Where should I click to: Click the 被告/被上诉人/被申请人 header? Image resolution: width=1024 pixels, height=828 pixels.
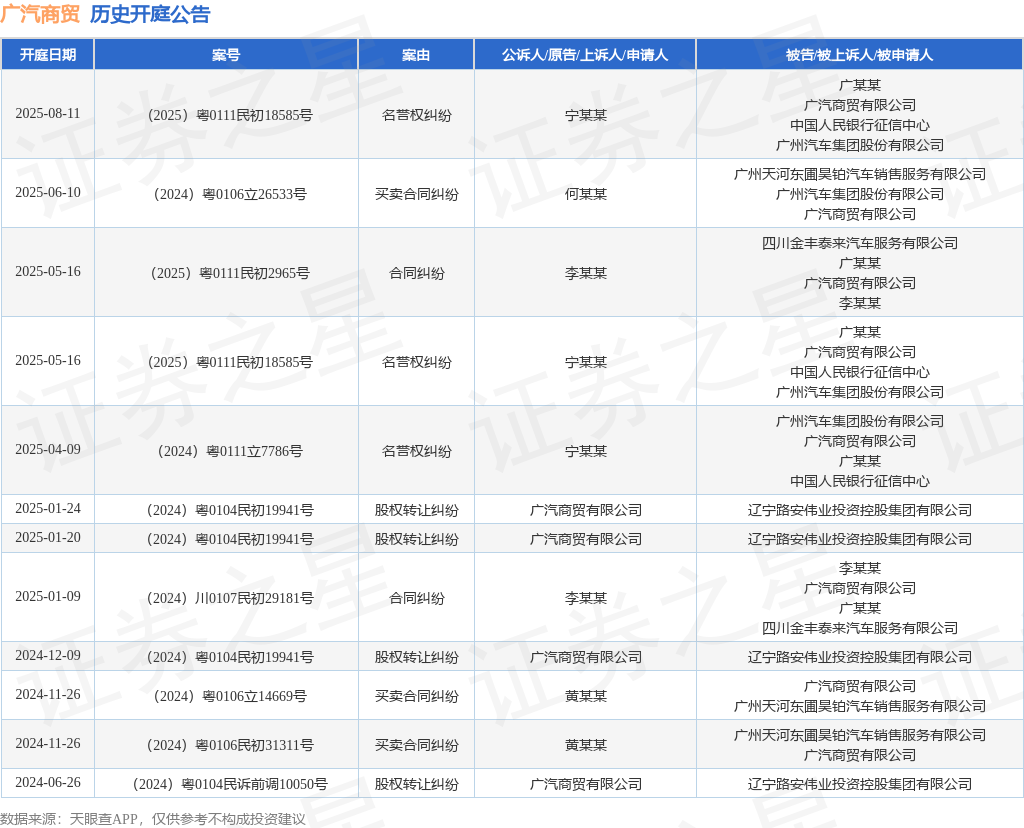[859, 55]
